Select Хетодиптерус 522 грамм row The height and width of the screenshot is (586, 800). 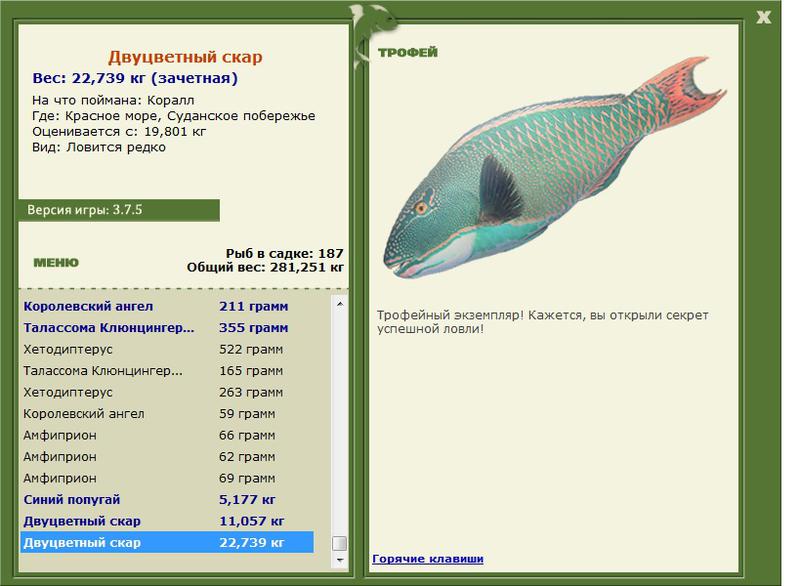167,349
